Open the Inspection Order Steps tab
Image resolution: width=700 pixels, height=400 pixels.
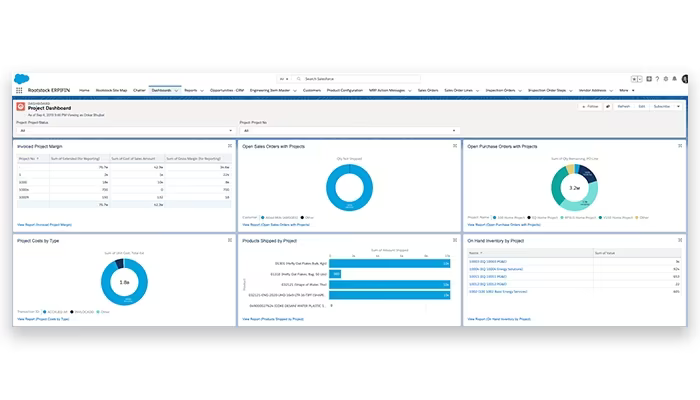(x=547, y=91)
